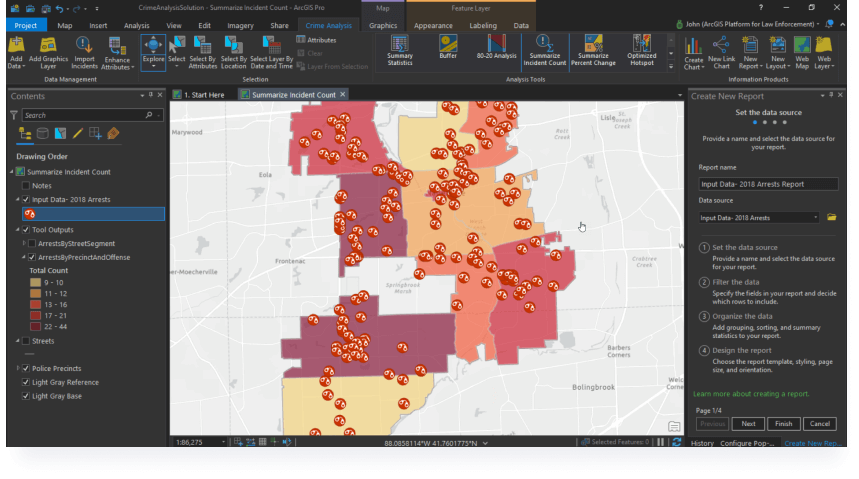Uncheck ArrestsByPrecinctAndOffense layer
Image resolution: width=859 pixels, height=479 pixels.
tap(32, 257)
